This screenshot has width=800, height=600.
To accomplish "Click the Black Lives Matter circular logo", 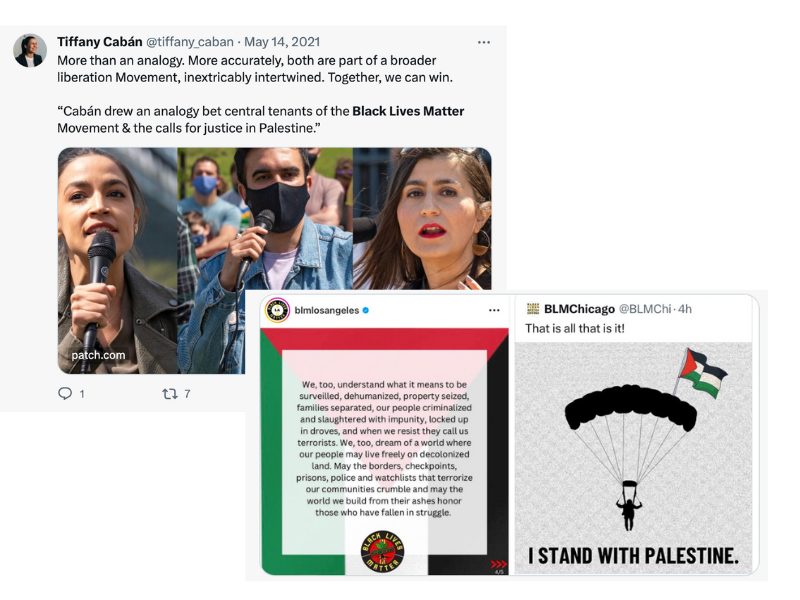I will pyautogui.click(x=382, y=552).
